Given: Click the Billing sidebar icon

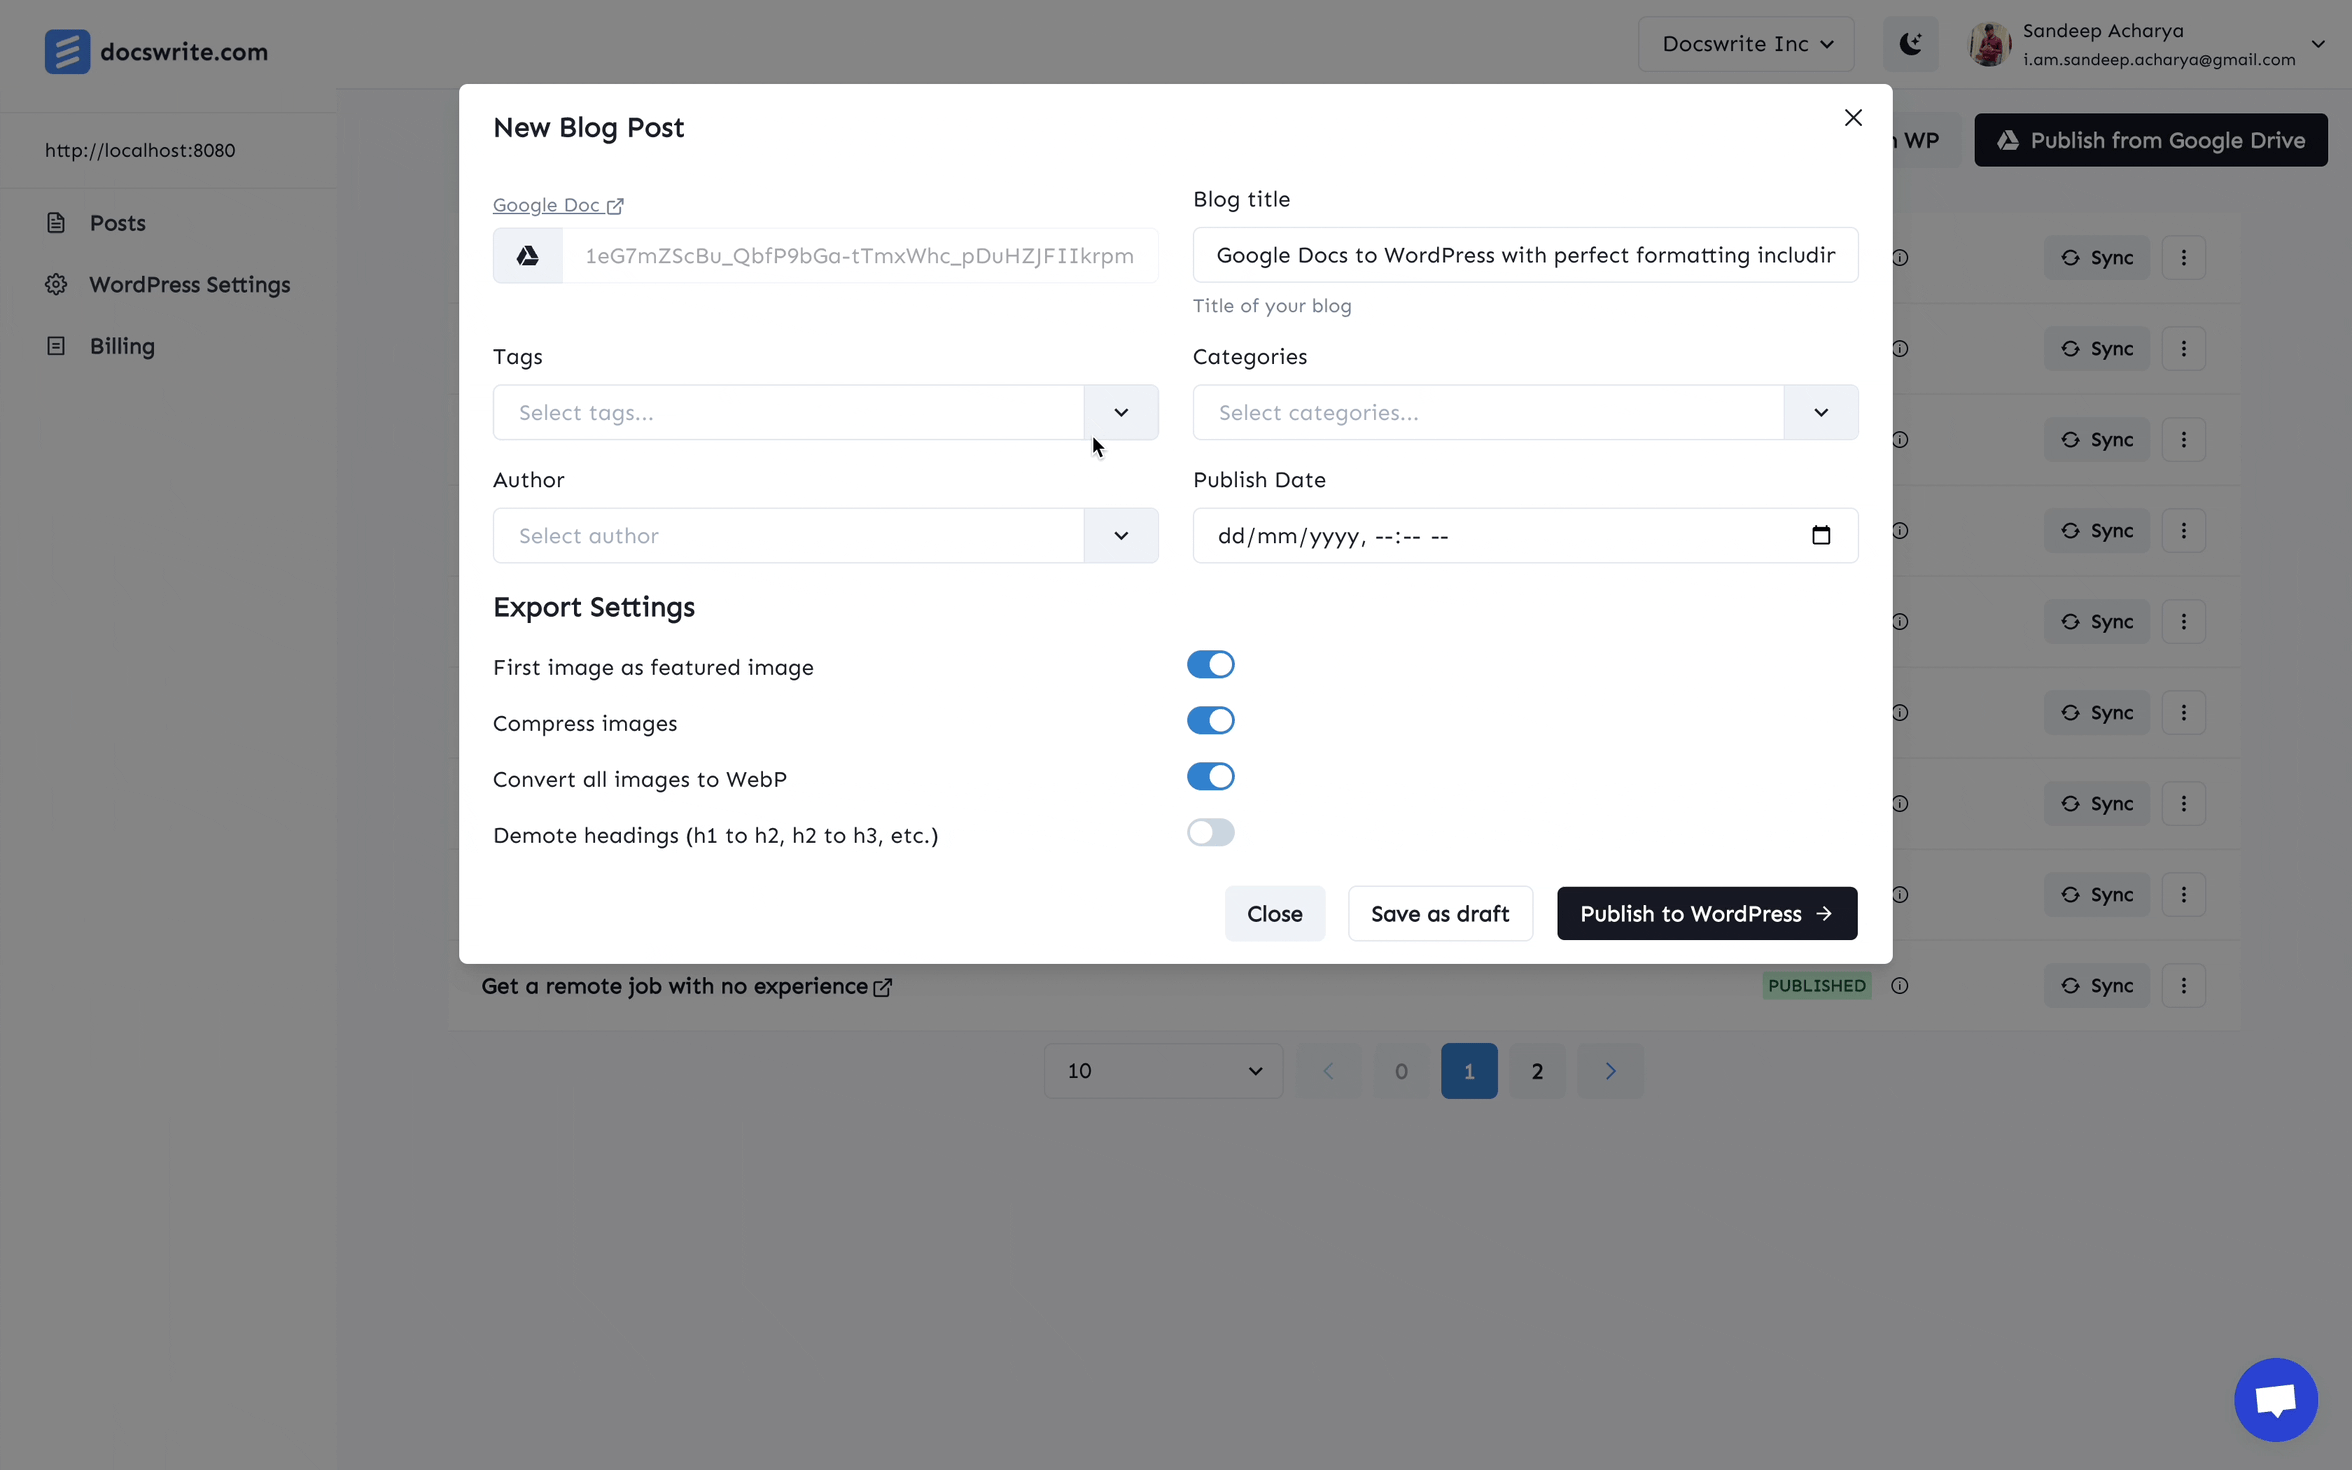Looking at the screenshot, I should (54, 345).
